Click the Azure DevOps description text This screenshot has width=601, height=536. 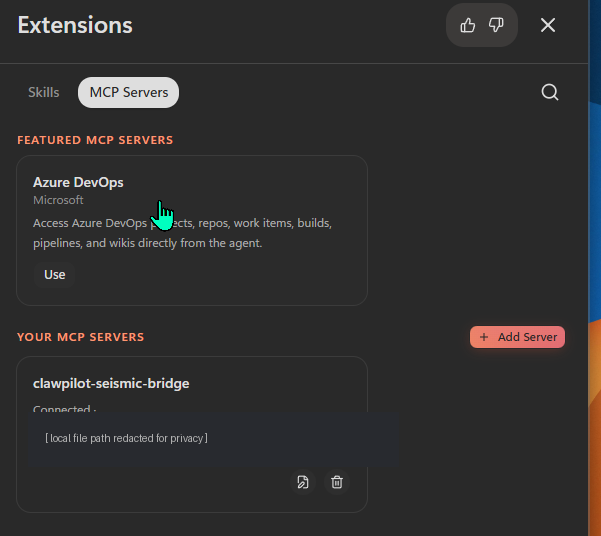(182, 233)
